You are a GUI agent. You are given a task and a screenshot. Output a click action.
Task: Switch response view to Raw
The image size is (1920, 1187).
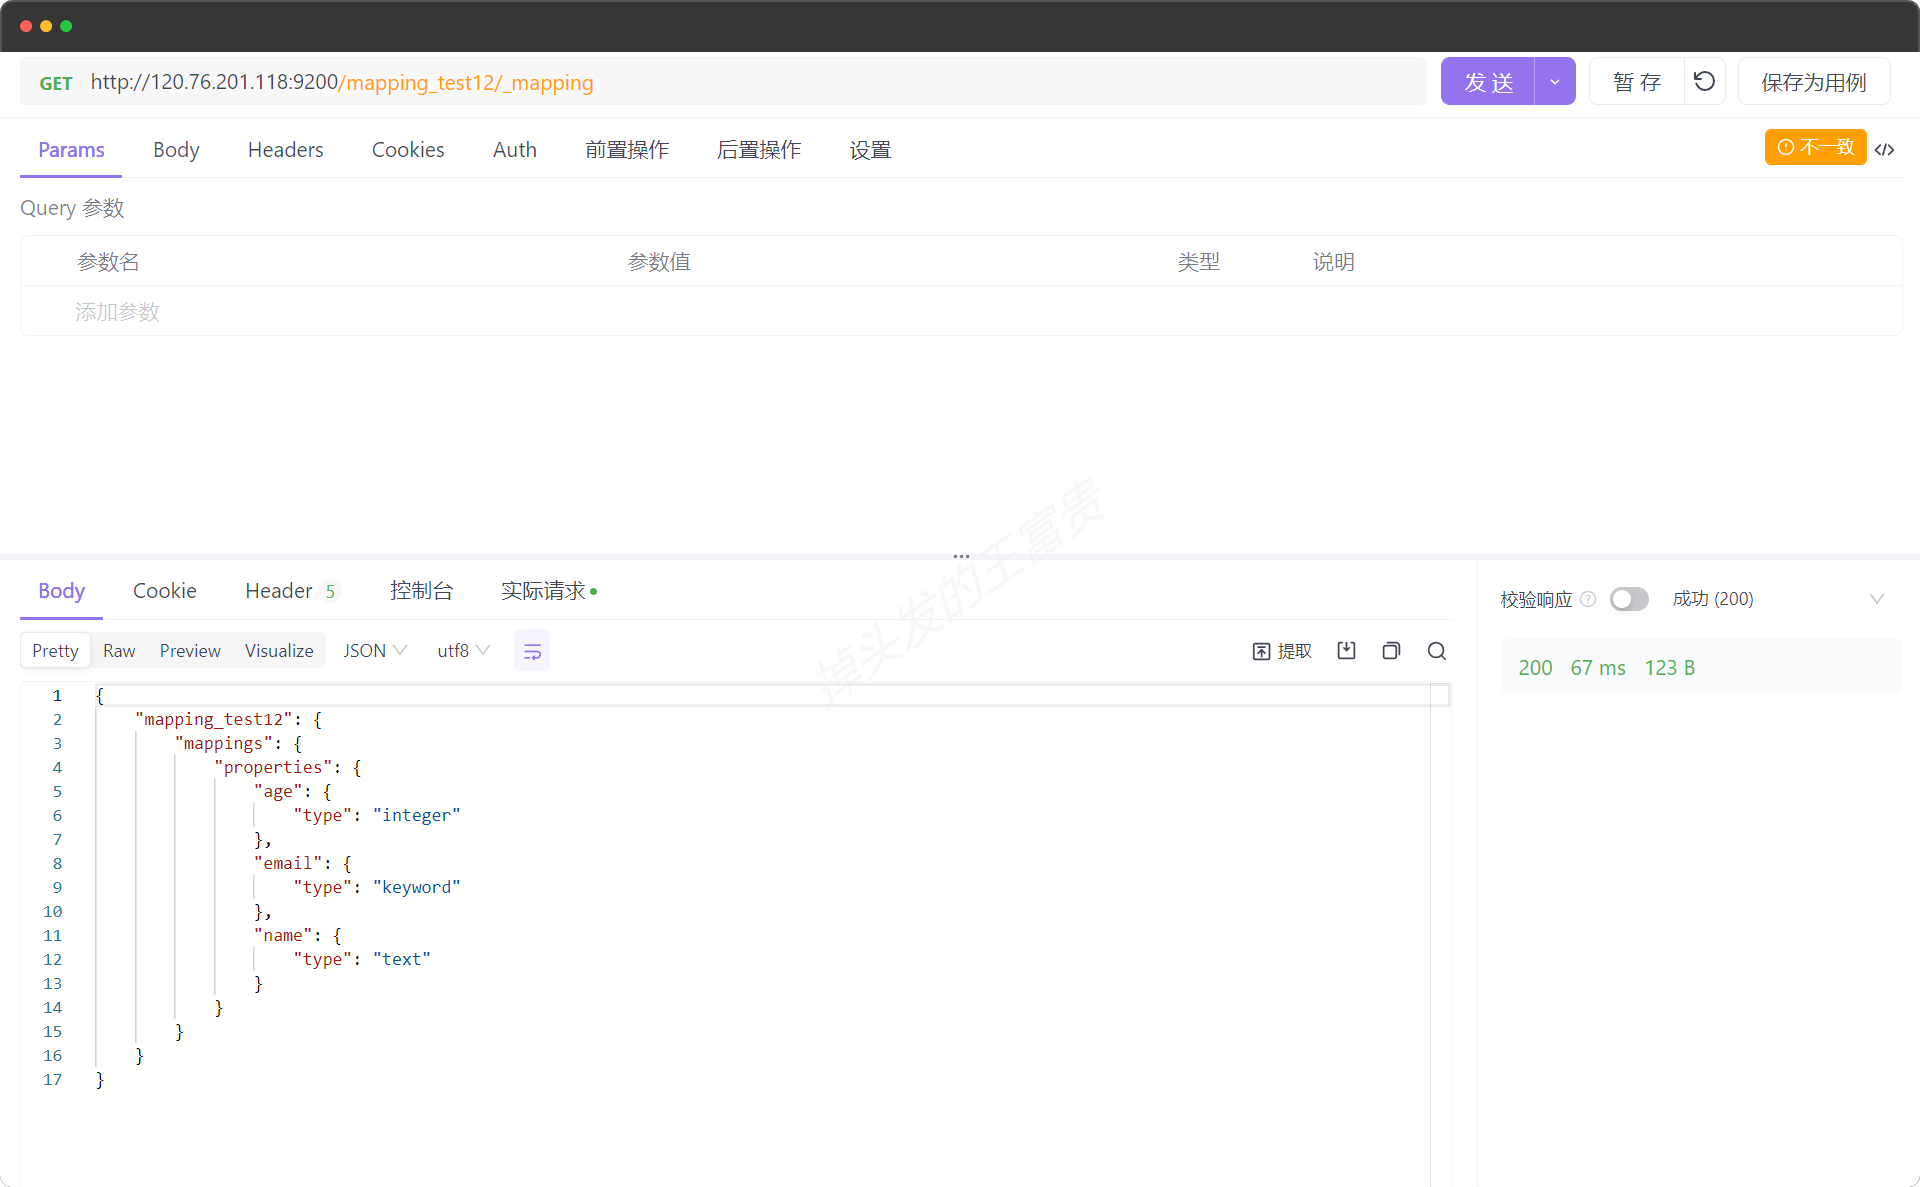point(119,651)
